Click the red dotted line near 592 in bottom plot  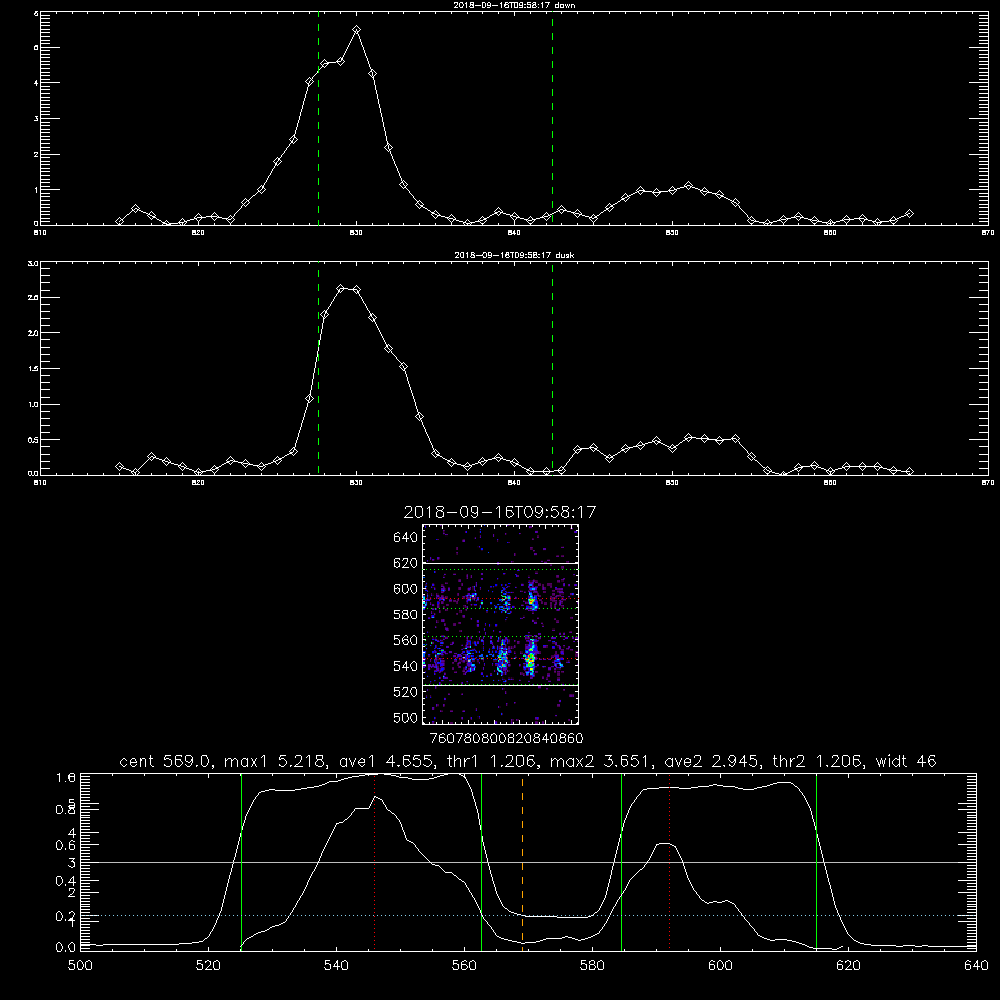670,861
